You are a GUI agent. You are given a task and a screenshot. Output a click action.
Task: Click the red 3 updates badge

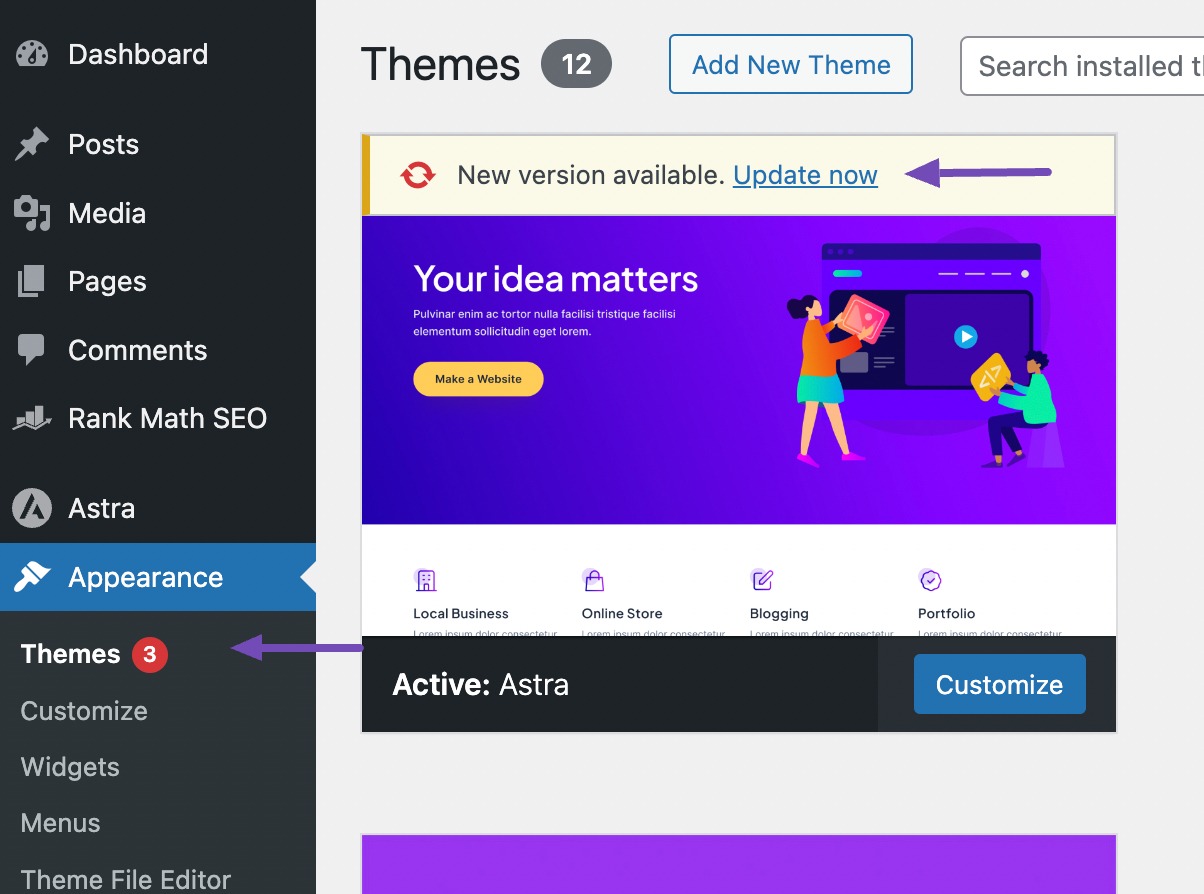tap(150, 655)
